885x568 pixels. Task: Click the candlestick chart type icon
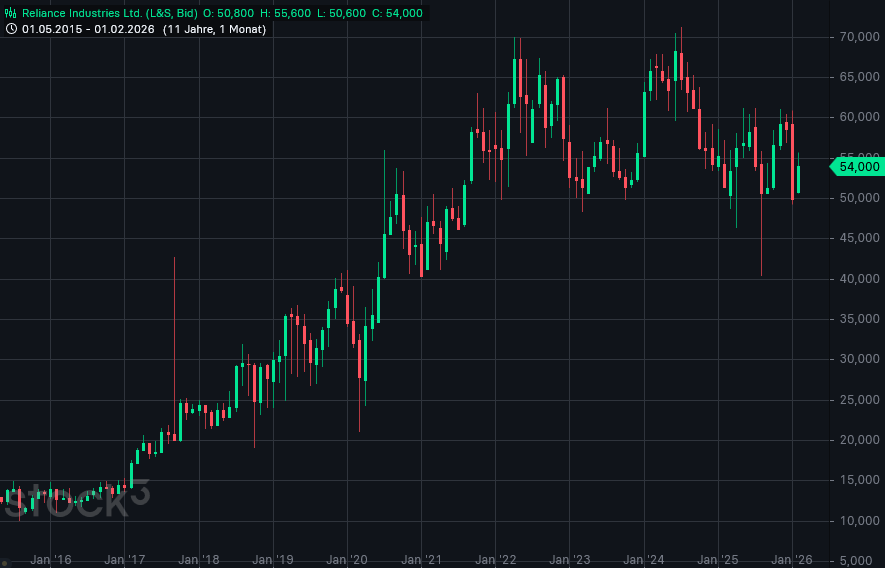coord(12,13)
